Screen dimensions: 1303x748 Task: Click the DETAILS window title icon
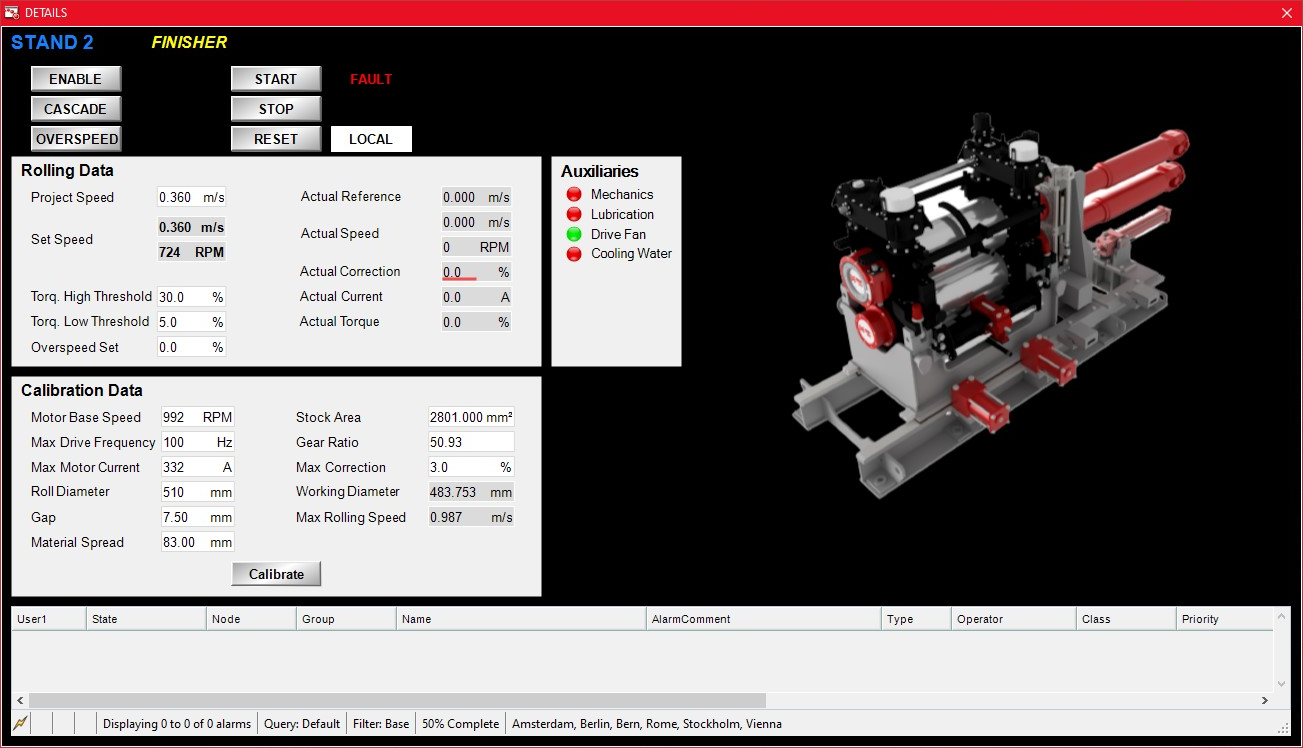click(12, 12)
